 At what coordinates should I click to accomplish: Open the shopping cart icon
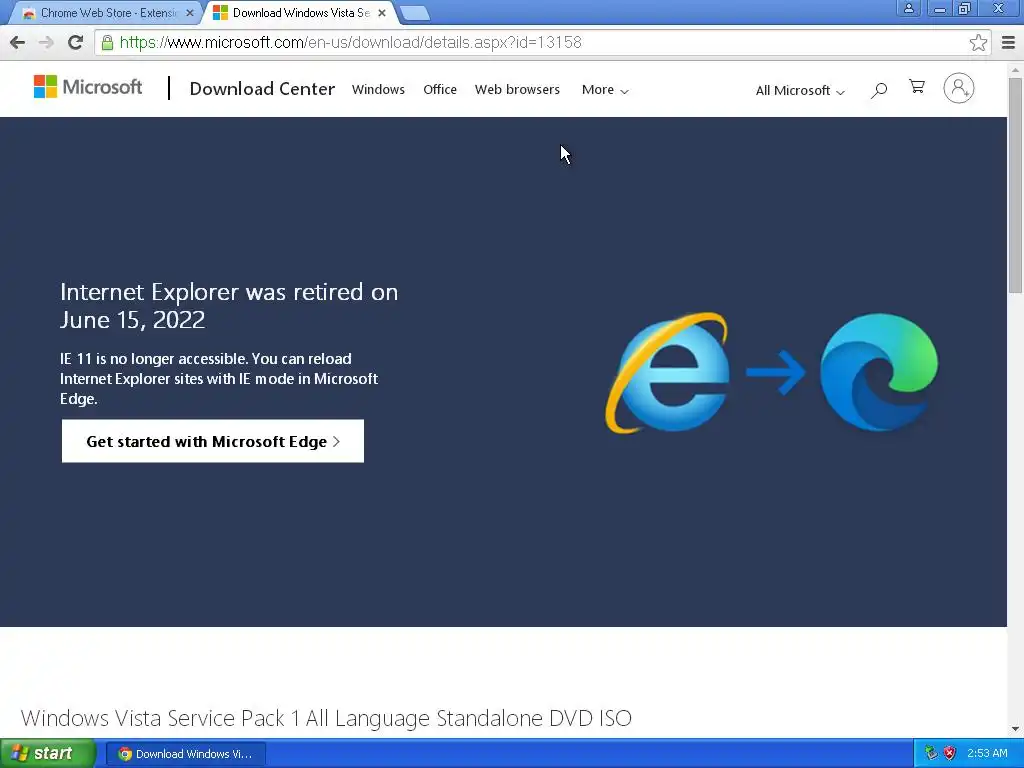(x=917, y=87)
